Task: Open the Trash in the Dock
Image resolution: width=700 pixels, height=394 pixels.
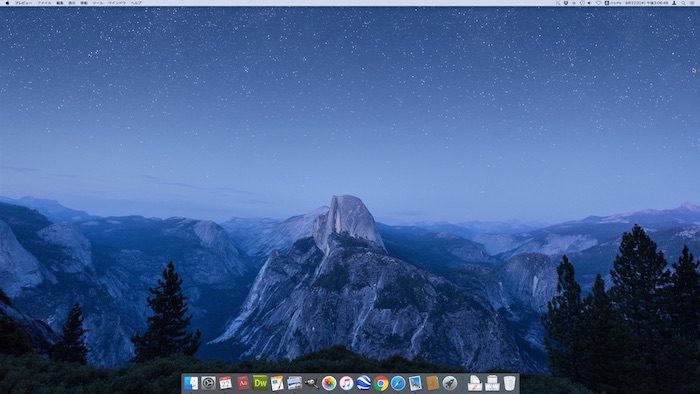Action: tap(509, 383)
